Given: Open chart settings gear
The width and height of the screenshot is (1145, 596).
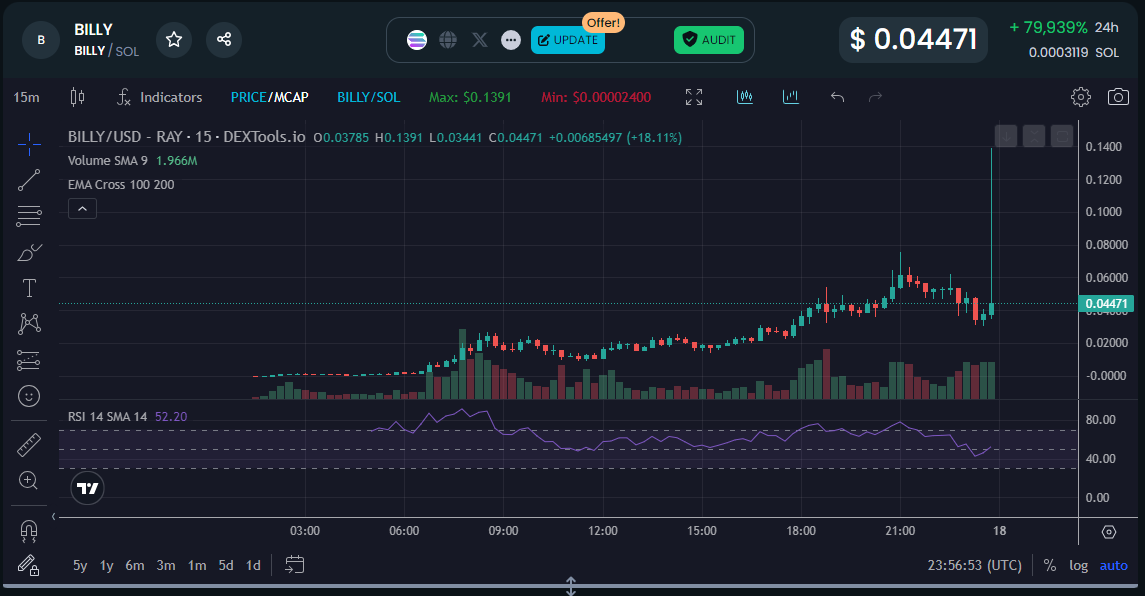Looking at the screenshot, I should click(1081, 97).
